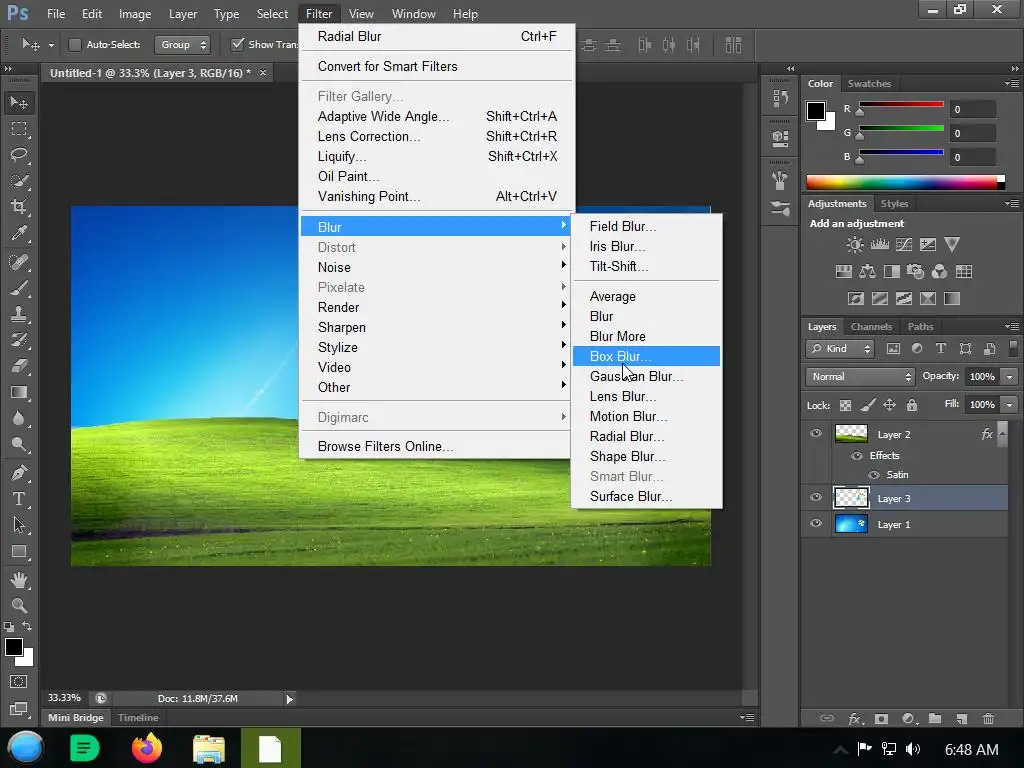1024x768 pixels.
Task: Open the Image menu
Action: pos(135,14)
